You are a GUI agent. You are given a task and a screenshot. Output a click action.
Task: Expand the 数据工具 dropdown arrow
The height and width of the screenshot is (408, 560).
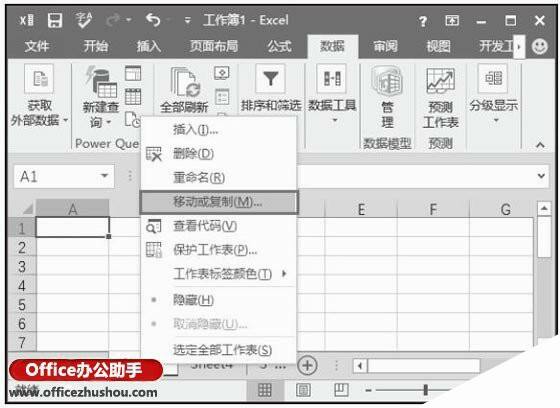335,120
